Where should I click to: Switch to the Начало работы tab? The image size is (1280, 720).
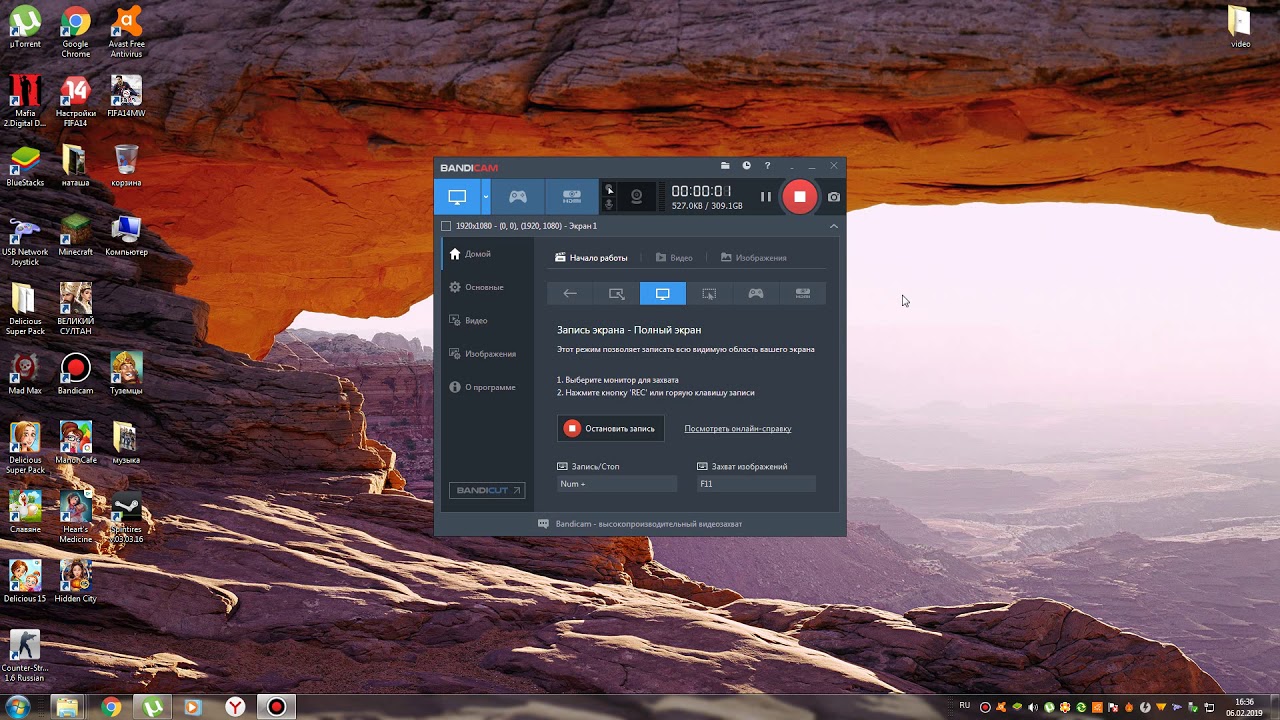coord(591,258)
